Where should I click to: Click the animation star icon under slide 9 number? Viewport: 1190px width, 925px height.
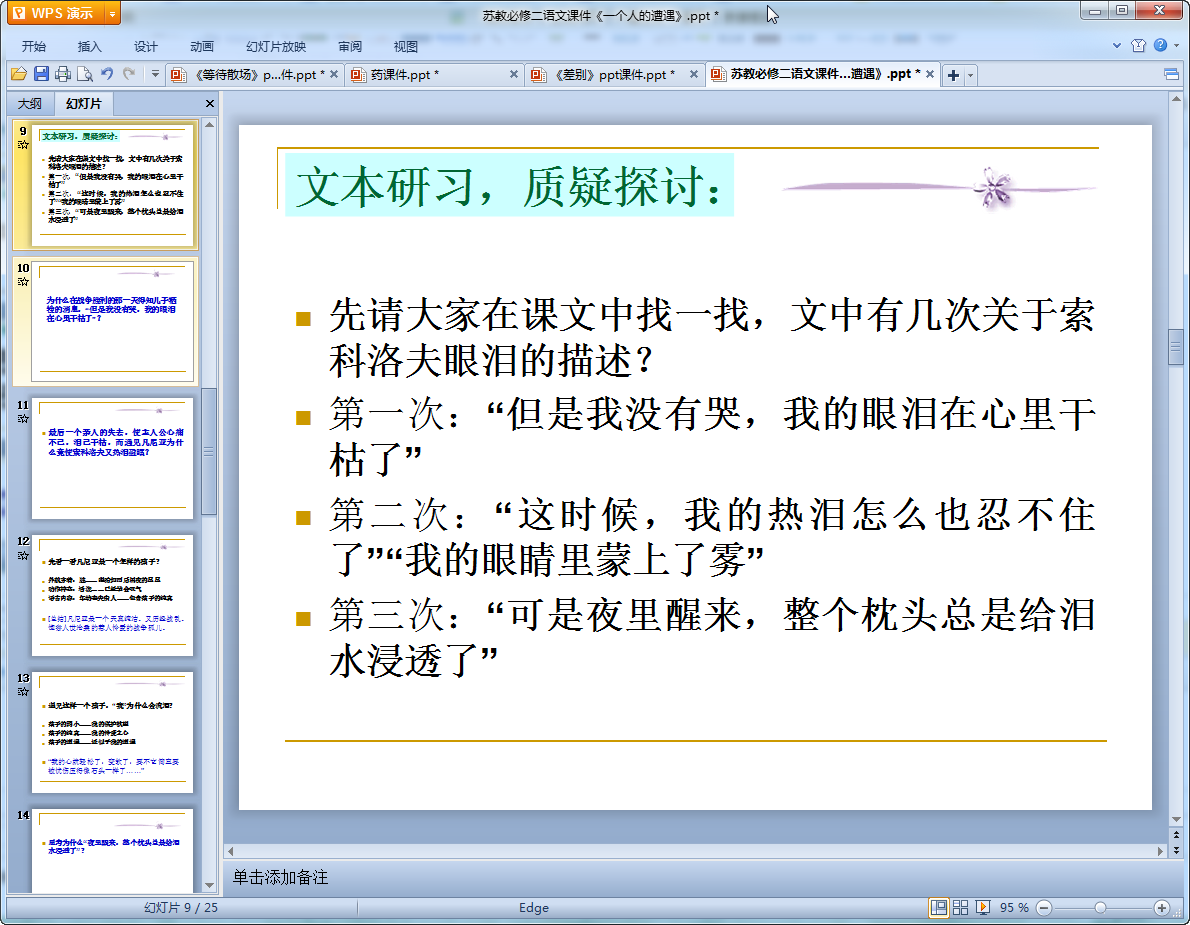tap(23, 144)
